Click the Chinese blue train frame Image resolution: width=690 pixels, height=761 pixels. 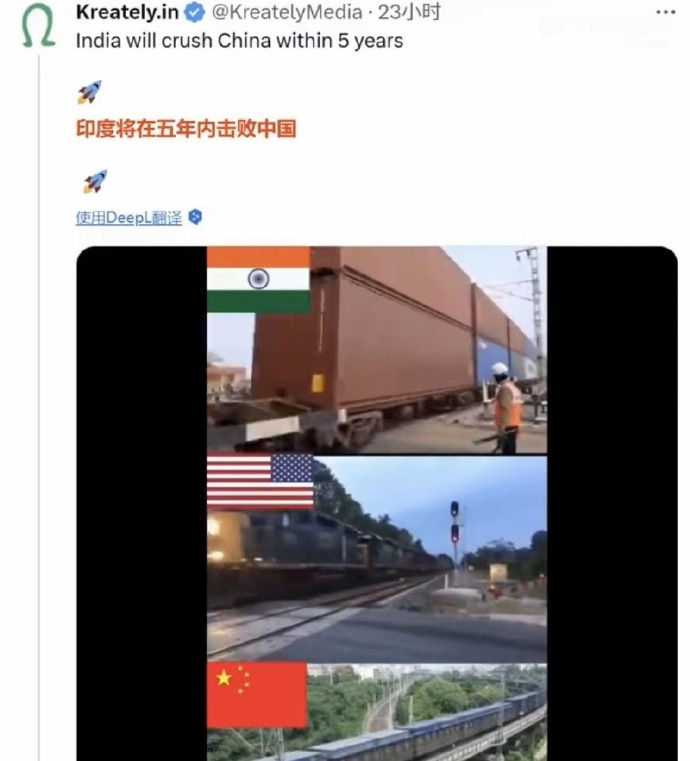click(377, 712)
